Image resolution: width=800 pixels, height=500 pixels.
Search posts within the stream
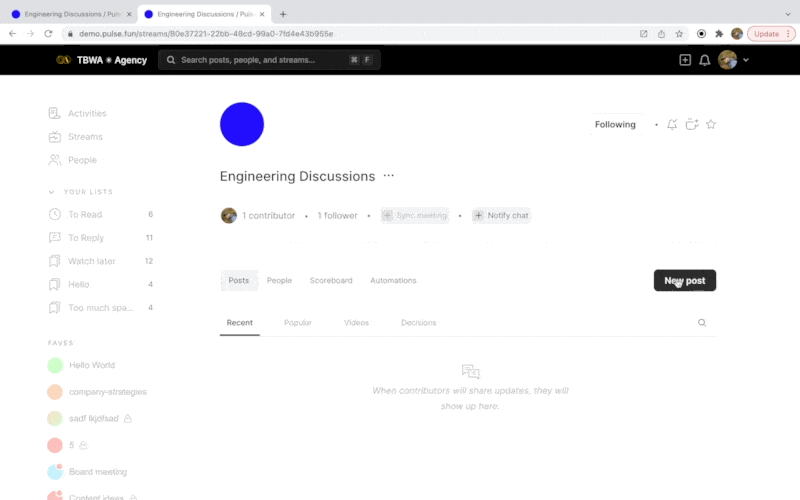click(x=702, y=323)
